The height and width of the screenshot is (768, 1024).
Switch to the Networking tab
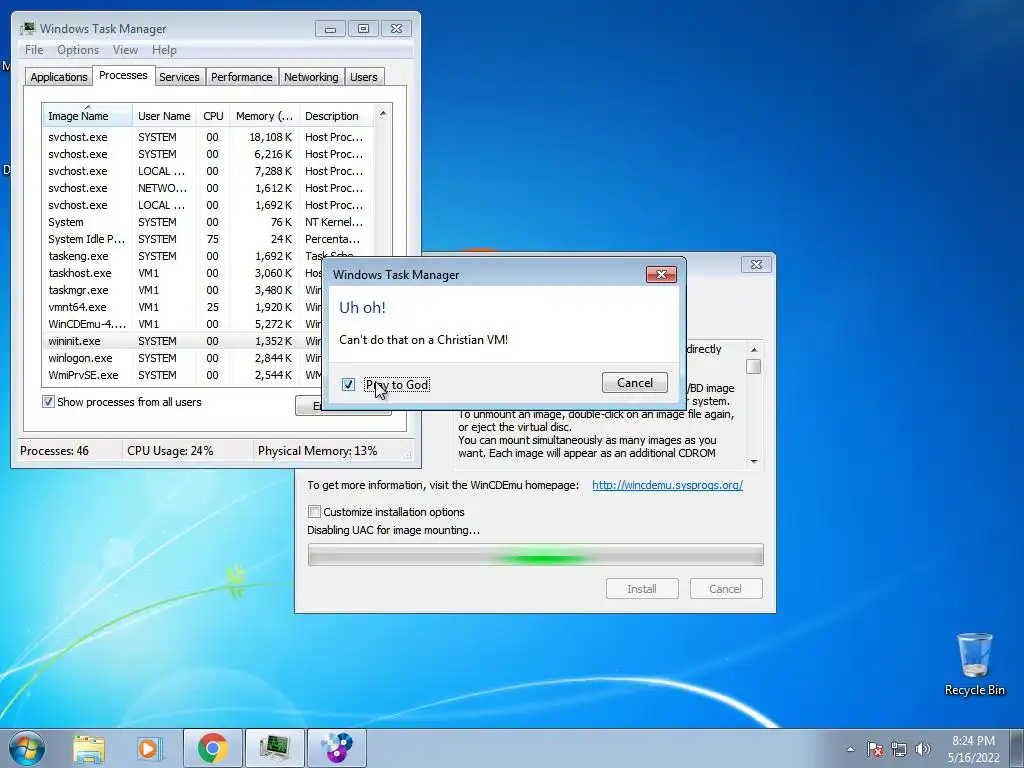click(311, 77)
